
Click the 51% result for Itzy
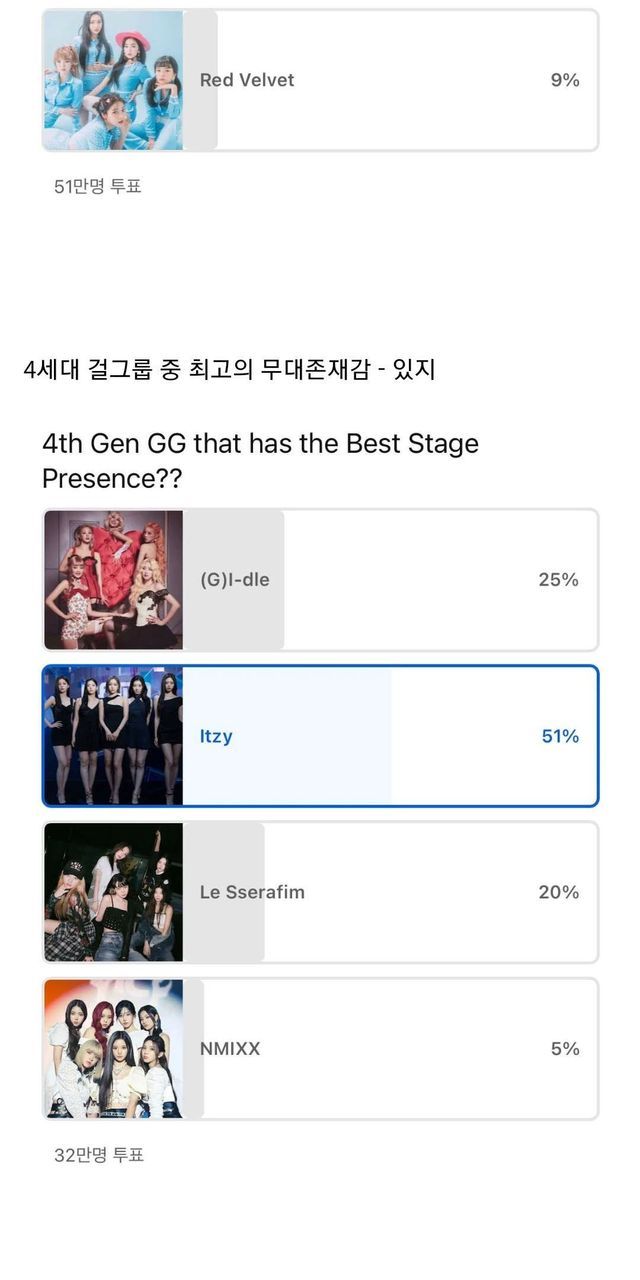(560, 736)
